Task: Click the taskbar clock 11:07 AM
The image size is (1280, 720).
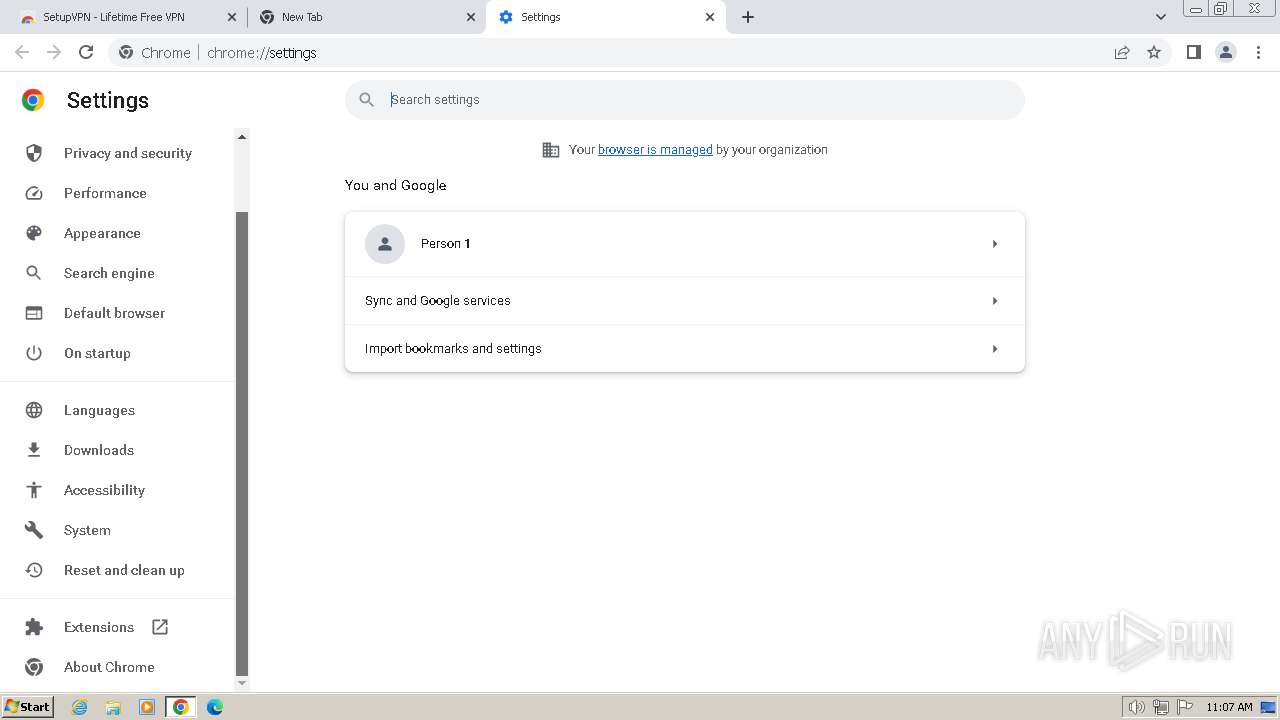Action: pyautogui.click(x=1229, y=707)
